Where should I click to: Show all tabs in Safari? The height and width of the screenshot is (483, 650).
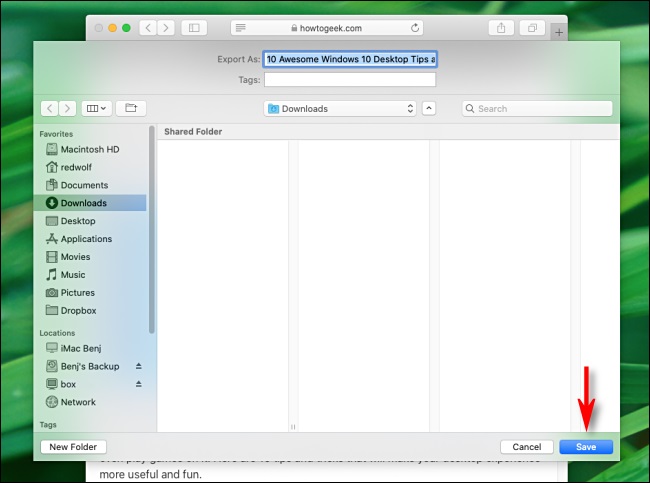(532, 28)
